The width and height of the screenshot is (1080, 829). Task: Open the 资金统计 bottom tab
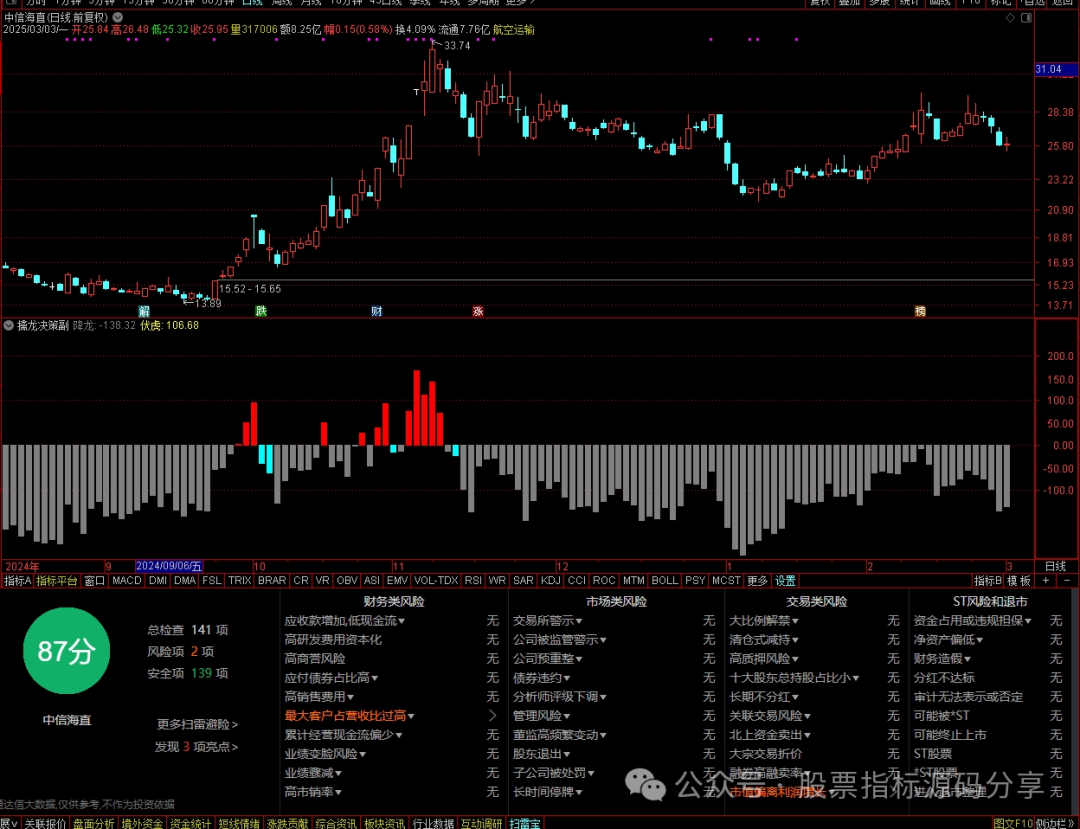[191, 823]
